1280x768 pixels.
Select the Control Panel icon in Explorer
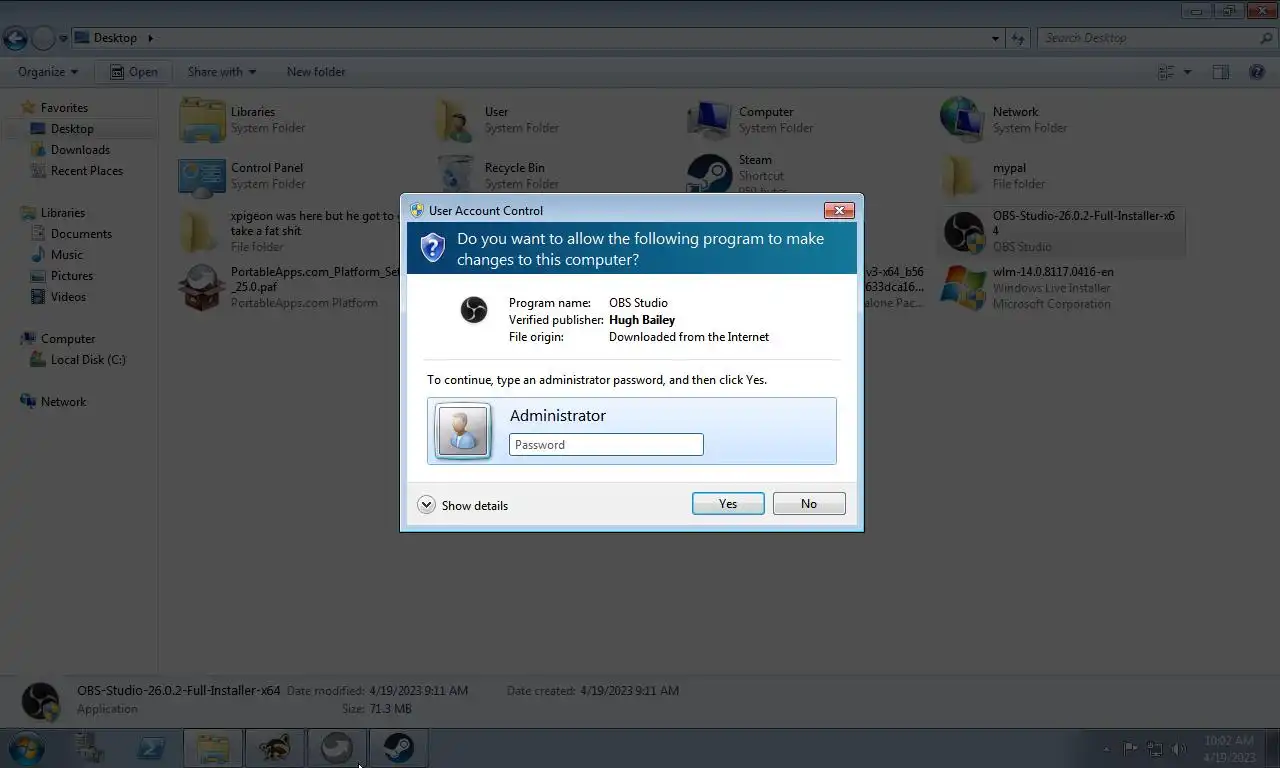click(202, 176)
